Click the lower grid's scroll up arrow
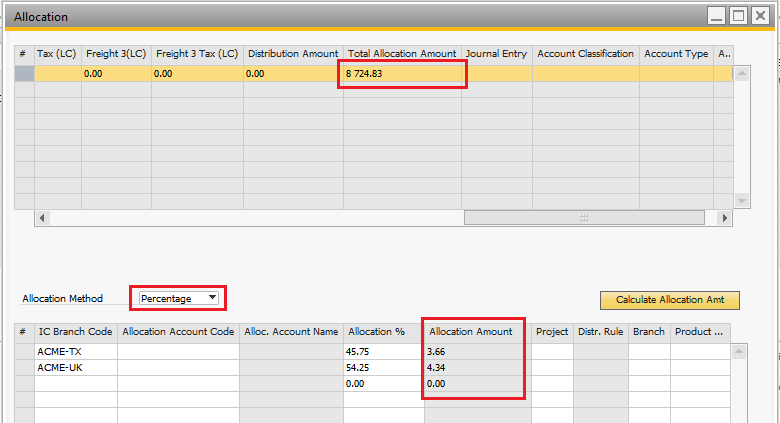780x423 pixels. click(741, 351)
